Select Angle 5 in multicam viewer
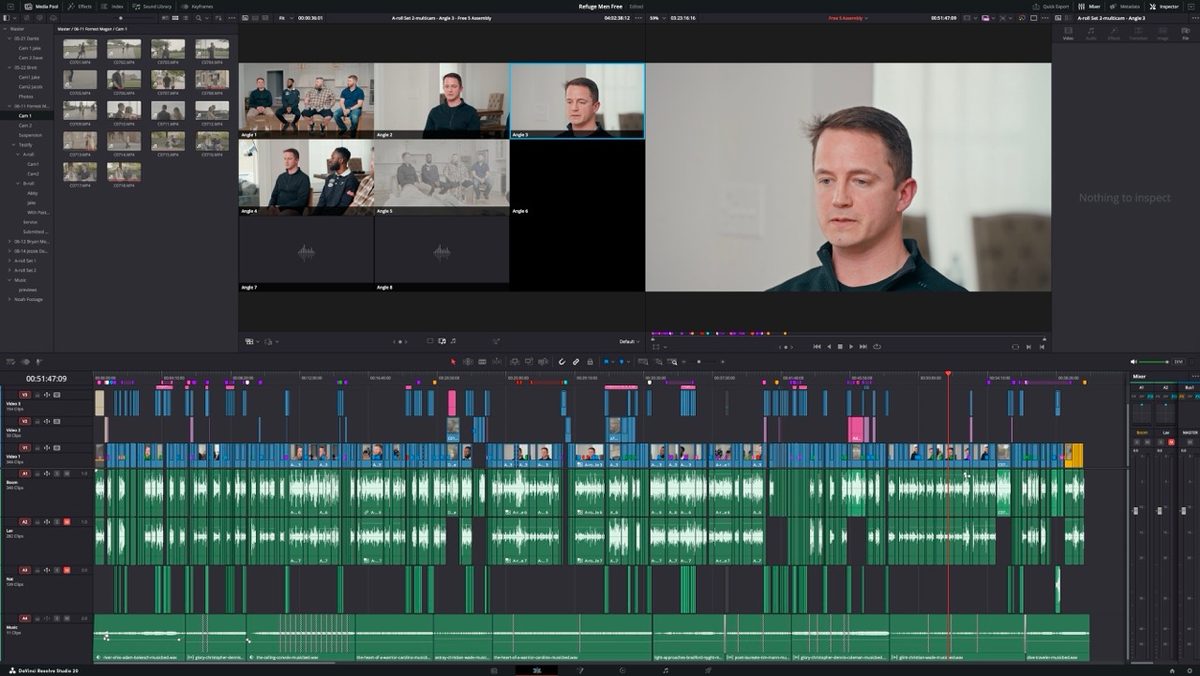The width and height of the screenshot is (1200, 676). point(441,177)
